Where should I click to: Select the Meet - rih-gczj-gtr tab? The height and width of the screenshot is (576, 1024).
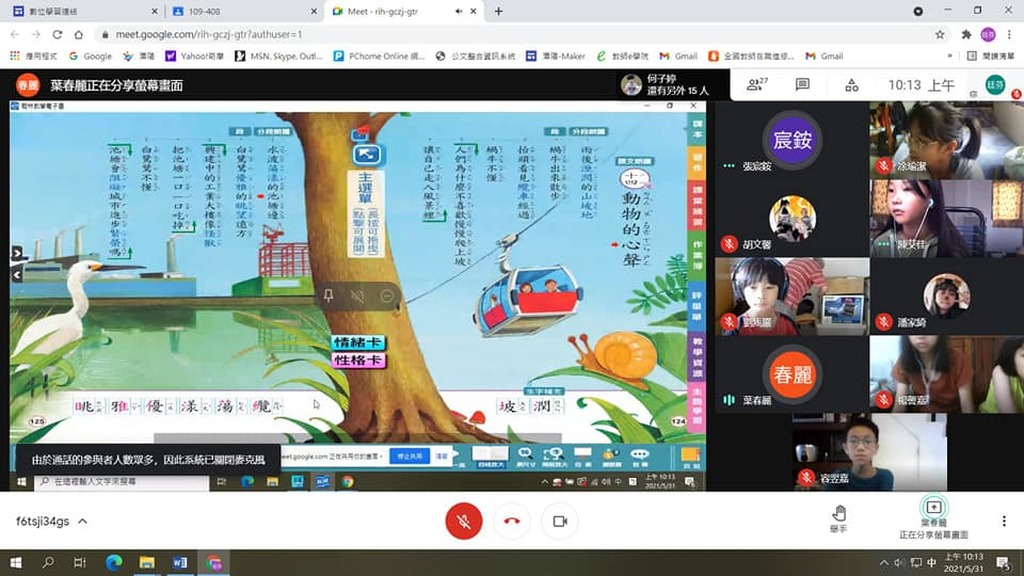click(405, 11)
